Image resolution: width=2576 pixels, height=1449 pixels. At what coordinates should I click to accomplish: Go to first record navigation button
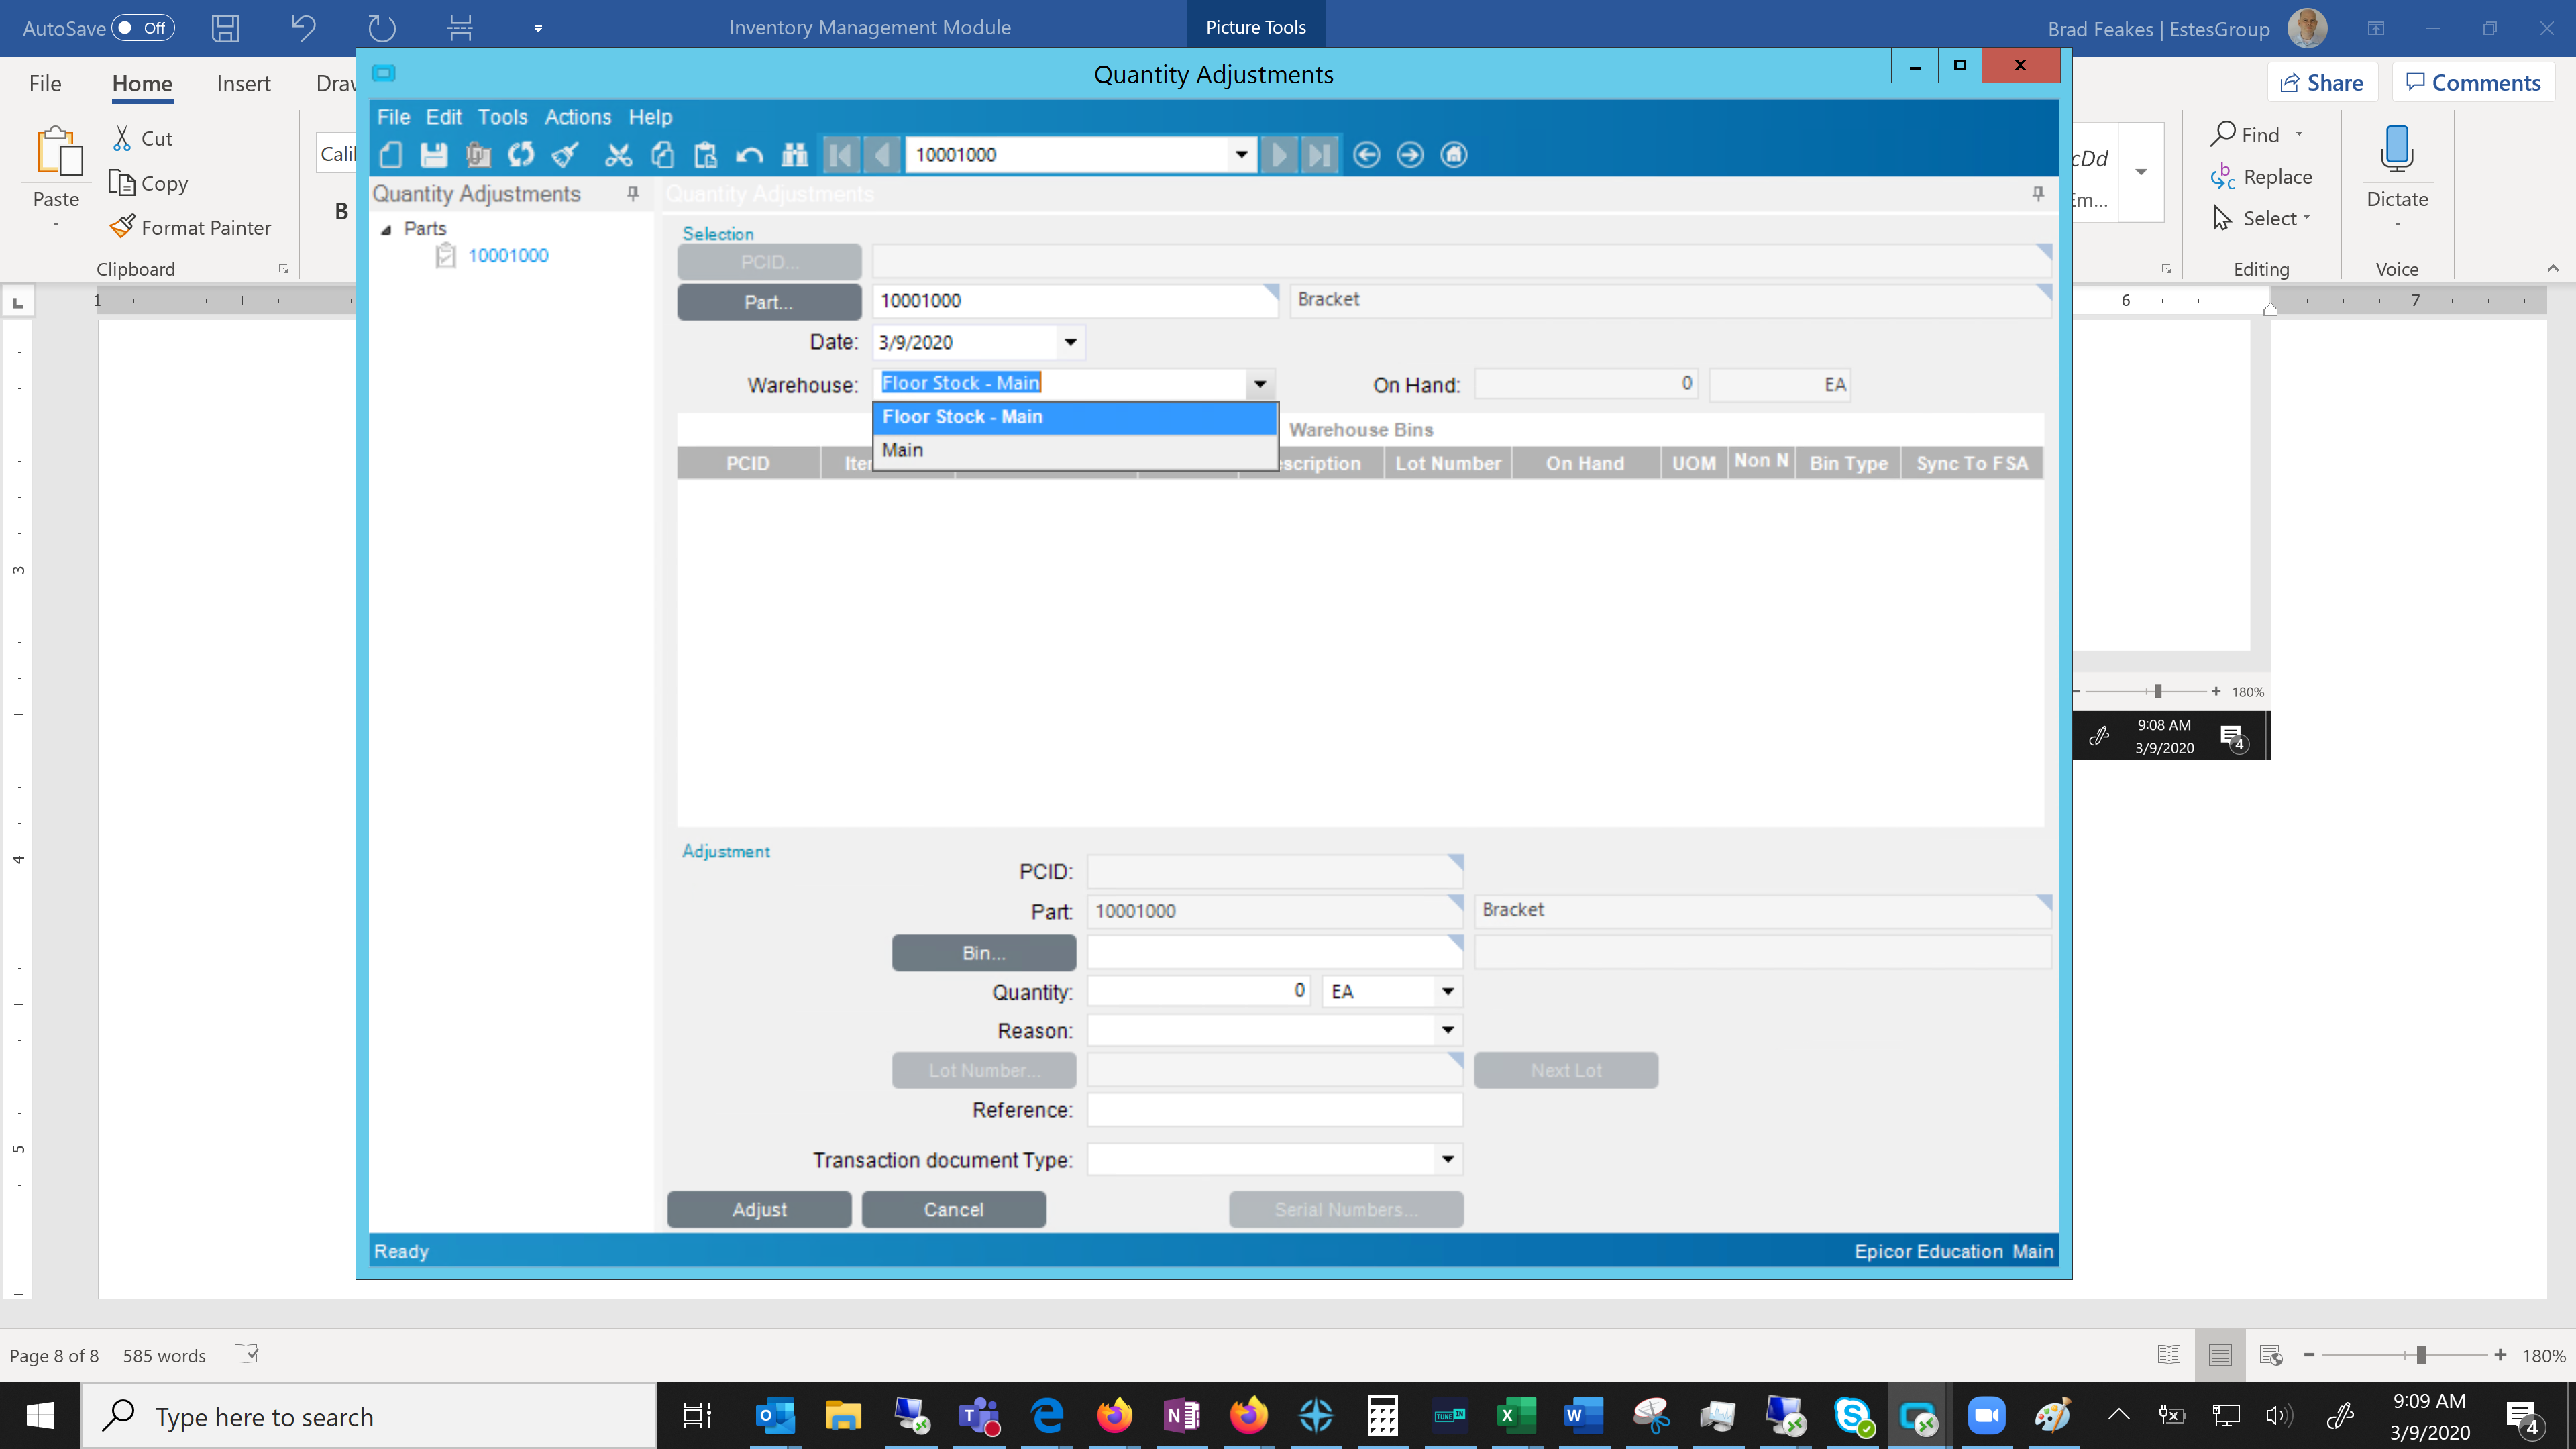[841, 154]
